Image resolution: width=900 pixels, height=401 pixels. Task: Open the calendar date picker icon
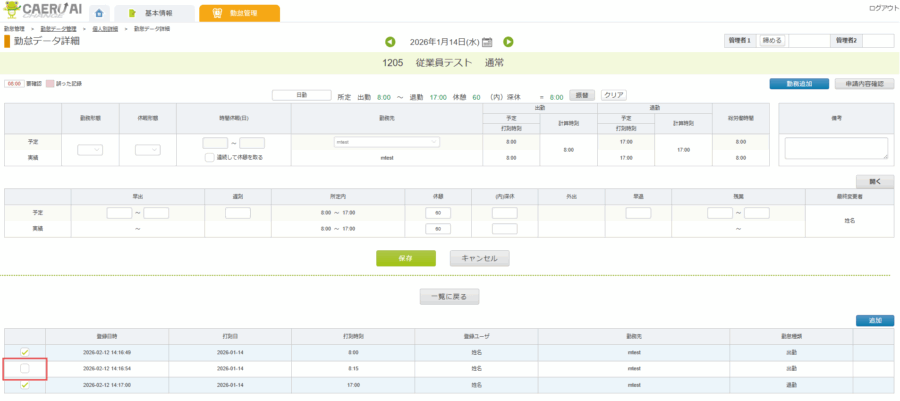coord(487,42)
